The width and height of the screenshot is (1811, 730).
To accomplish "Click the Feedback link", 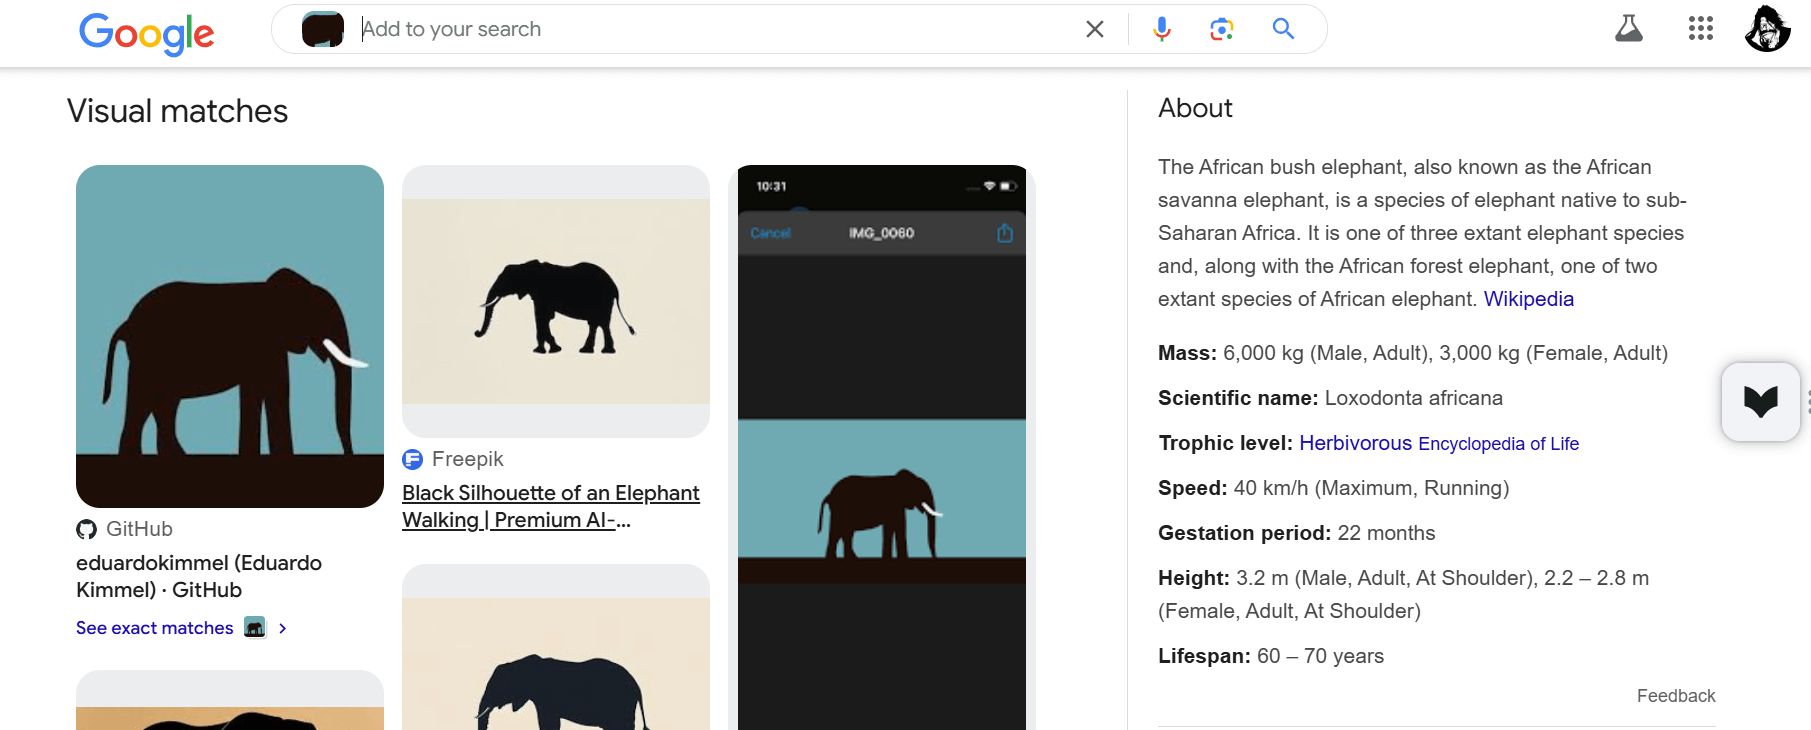I will point(1675,696).
